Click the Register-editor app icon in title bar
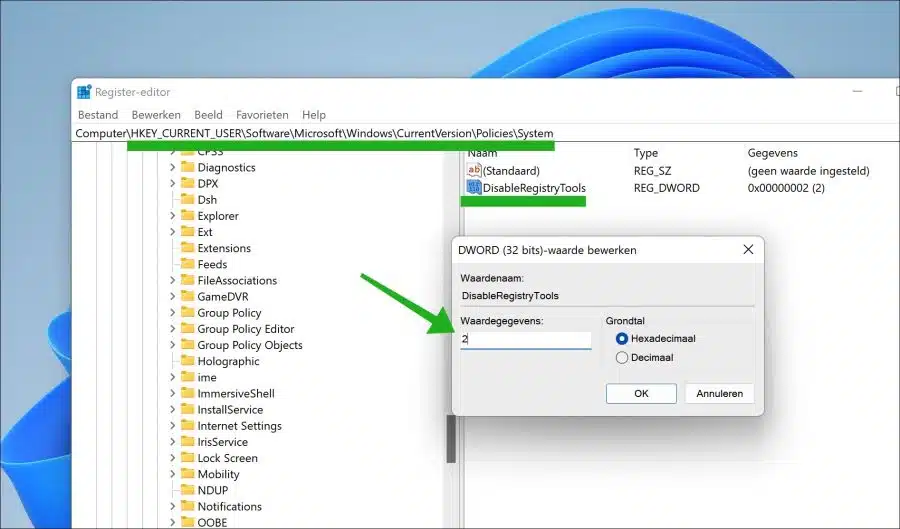The height and width of the screenshot is (529, 900). [x=84, y=92]
